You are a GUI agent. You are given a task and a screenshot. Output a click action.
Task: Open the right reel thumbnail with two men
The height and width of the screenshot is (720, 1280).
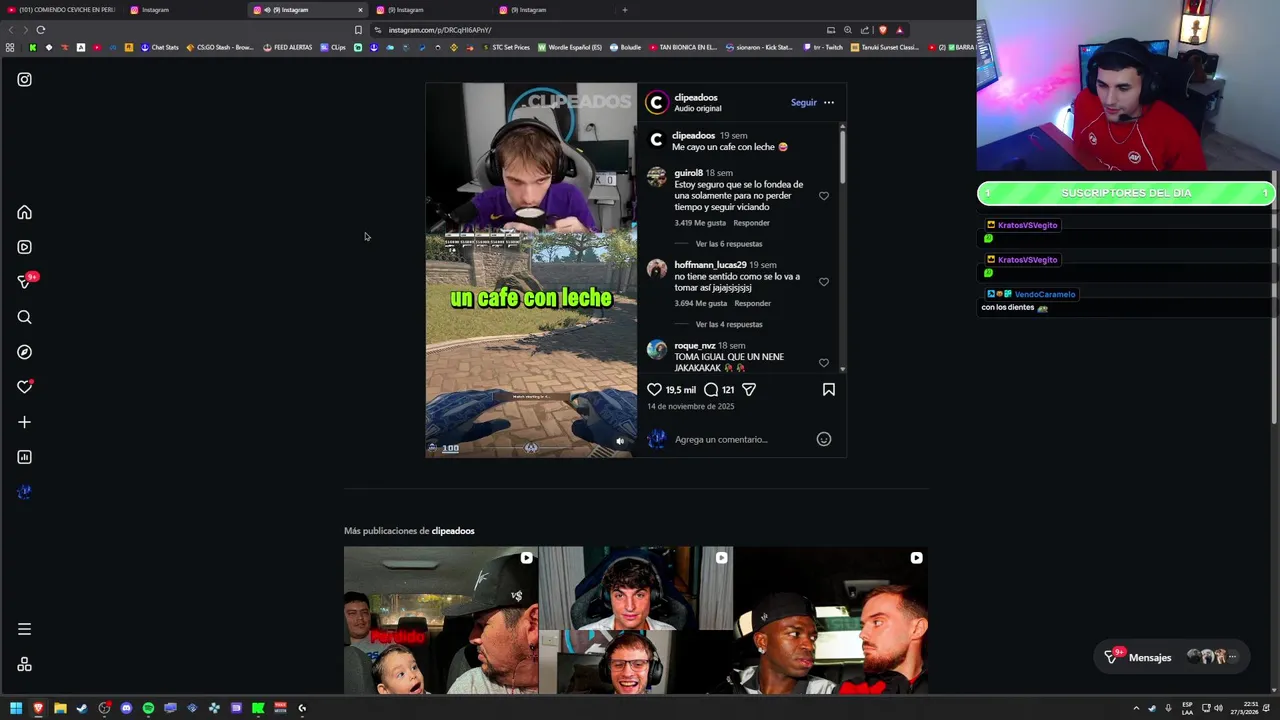point(831,620)
